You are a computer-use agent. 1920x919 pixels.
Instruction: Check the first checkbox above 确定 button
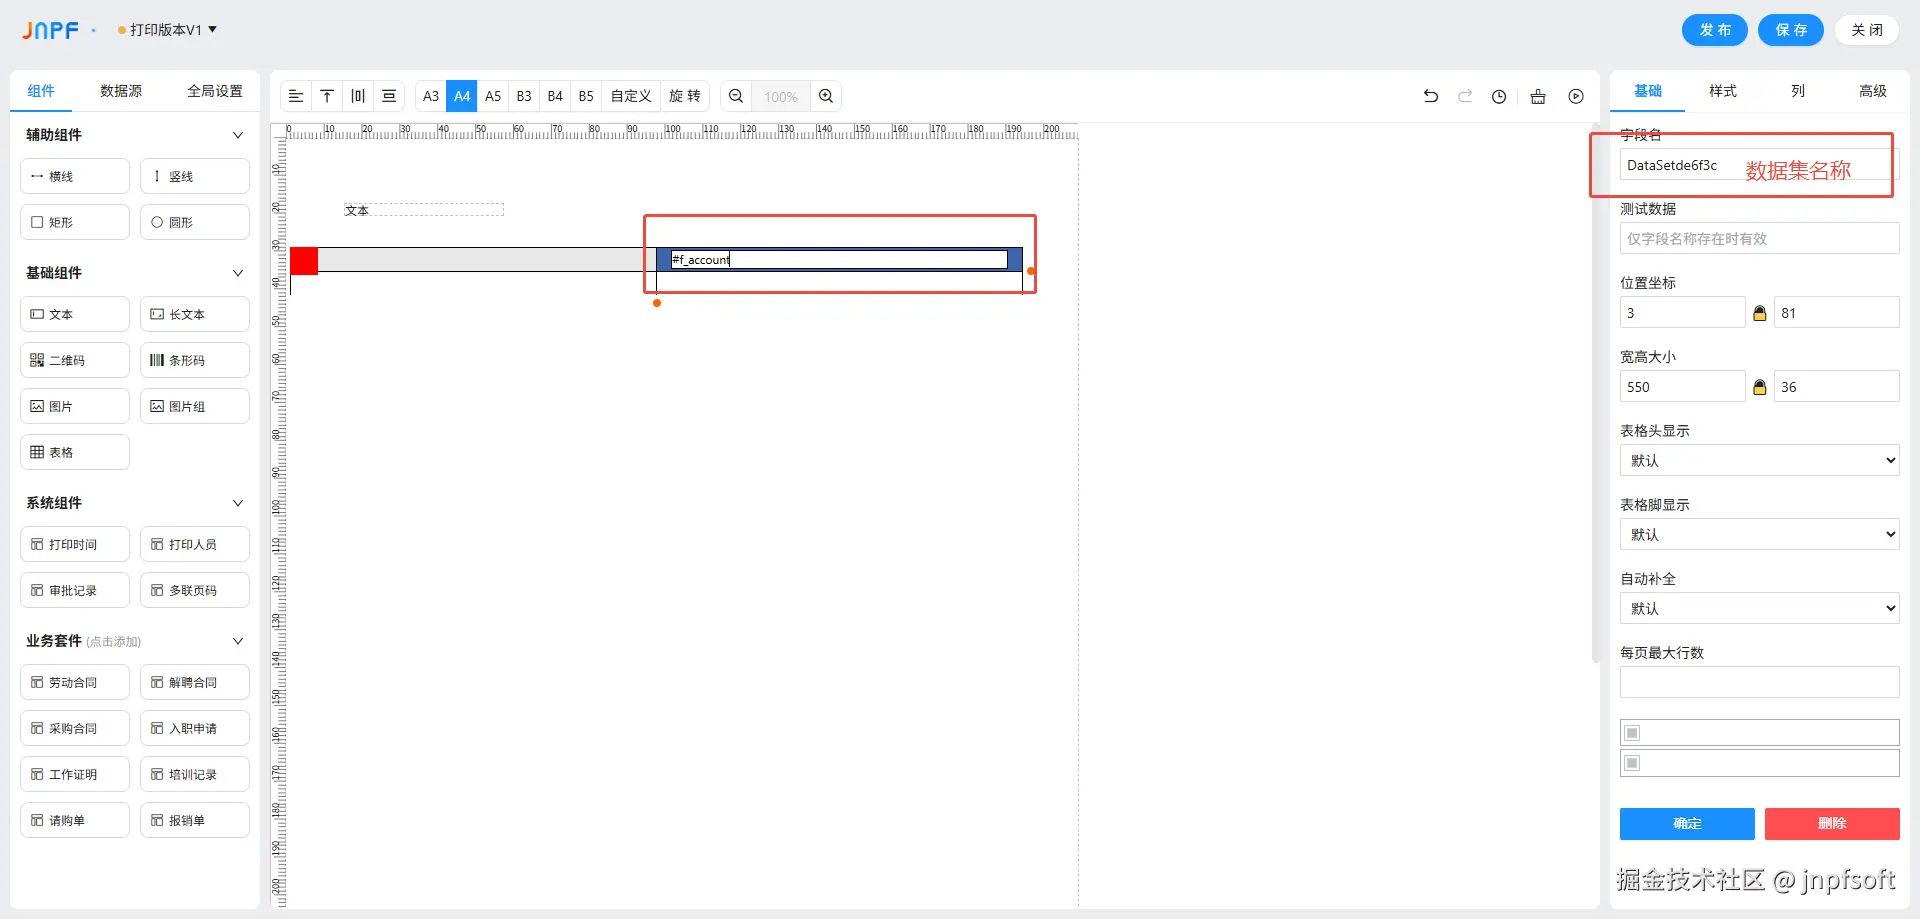1633,733
